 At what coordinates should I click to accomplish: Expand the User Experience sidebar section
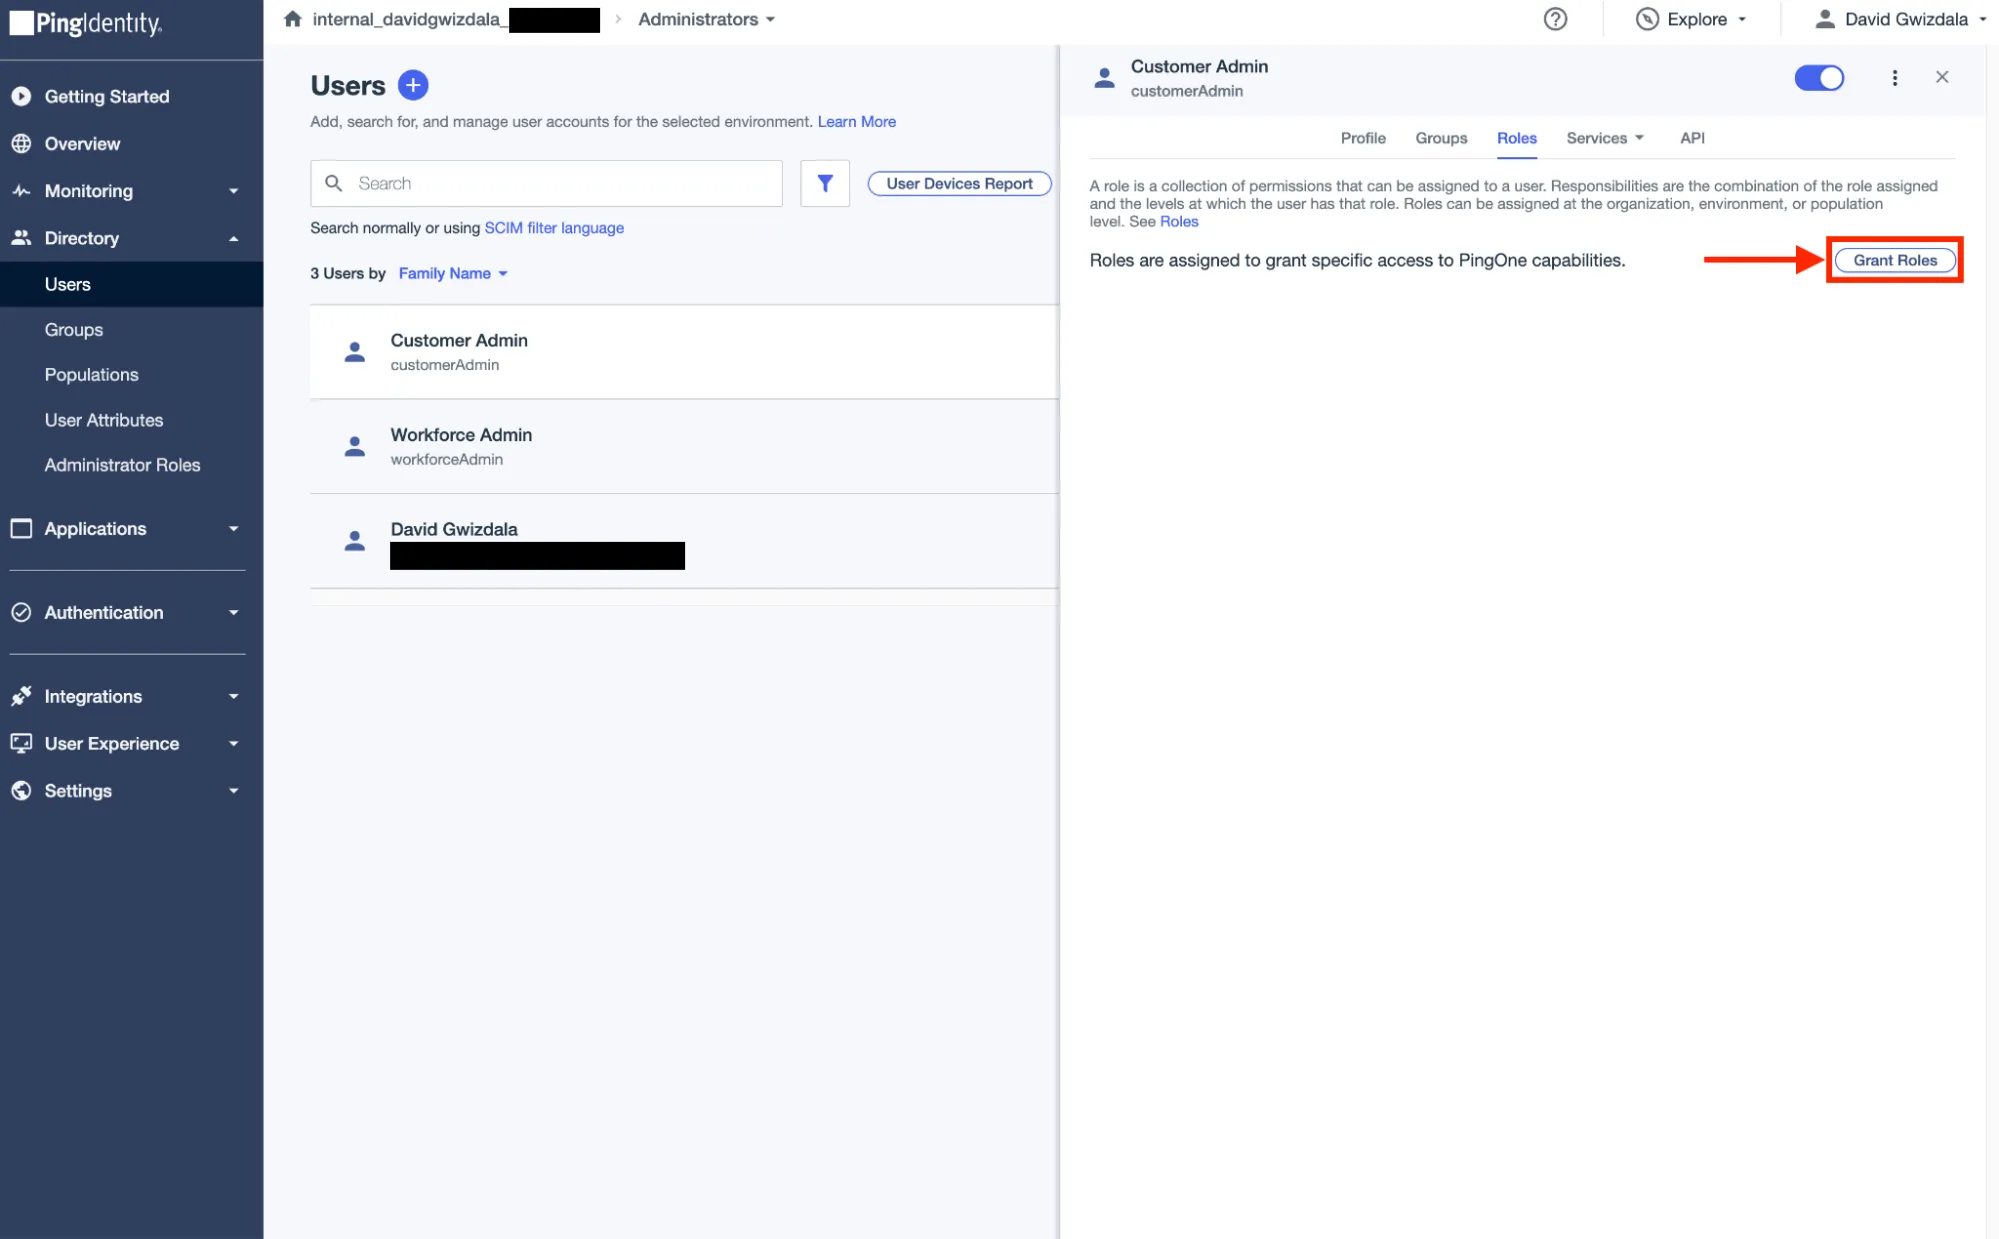click(x=233, y=744)
